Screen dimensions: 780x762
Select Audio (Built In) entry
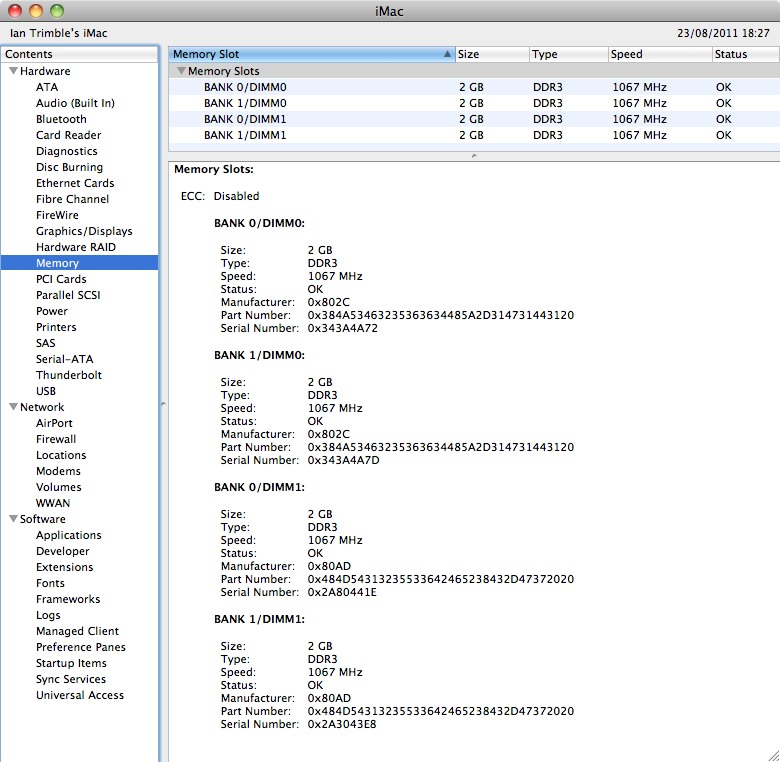tap(75, 103)
